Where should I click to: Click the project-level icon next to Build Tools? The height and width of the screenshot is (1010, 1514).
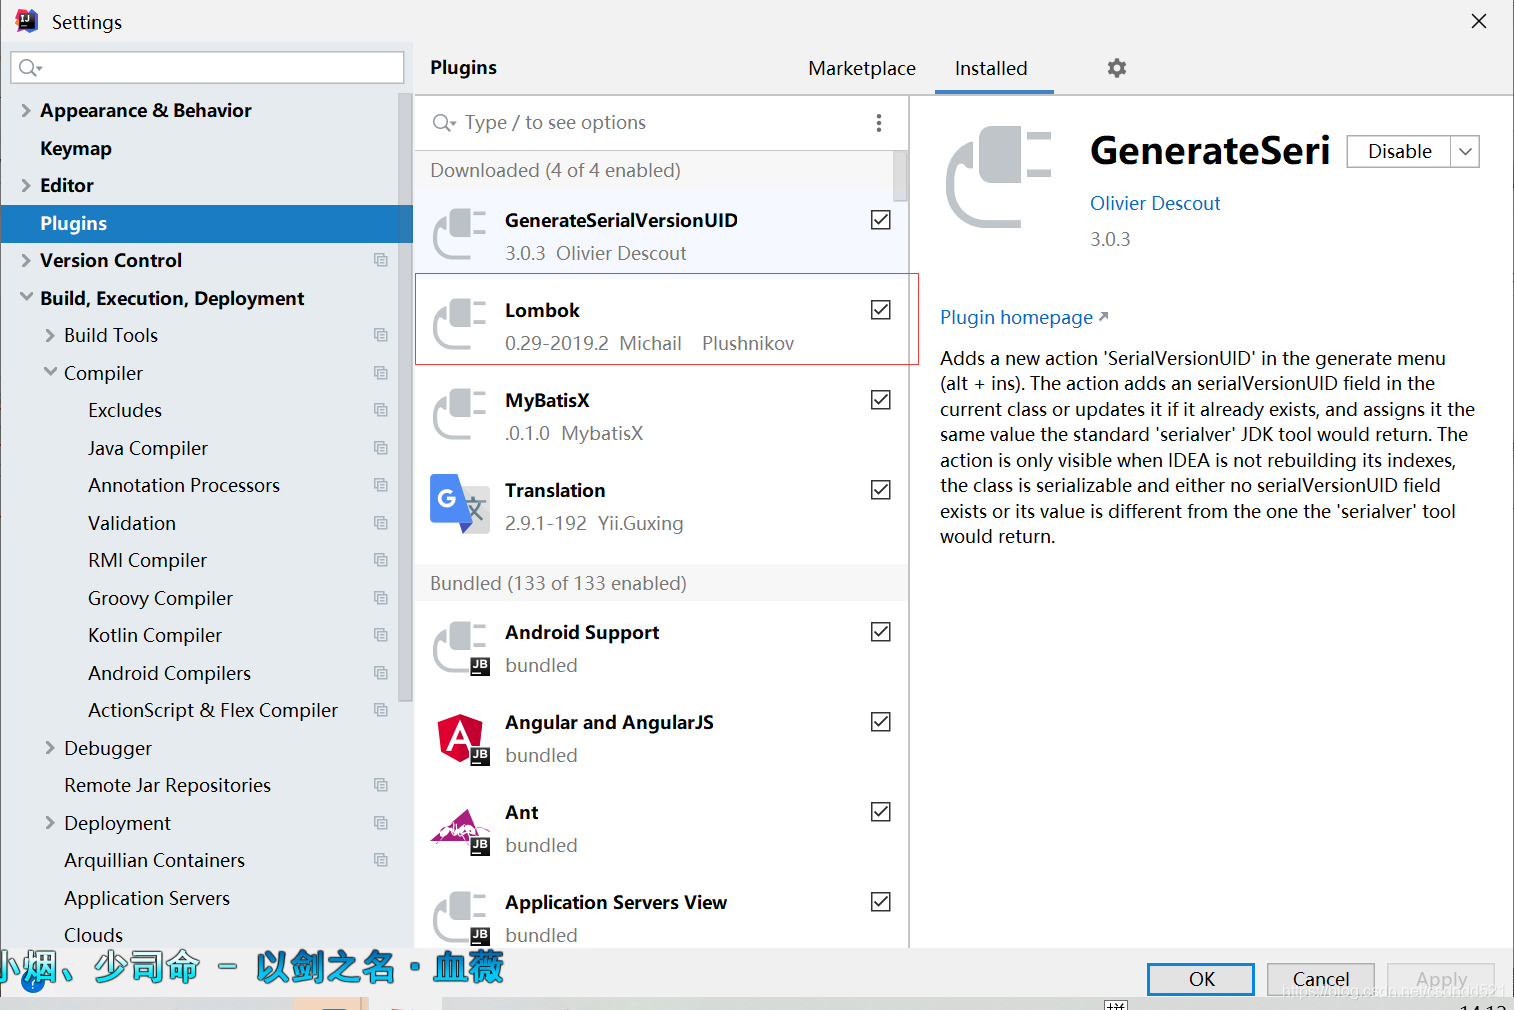(381, 335)
